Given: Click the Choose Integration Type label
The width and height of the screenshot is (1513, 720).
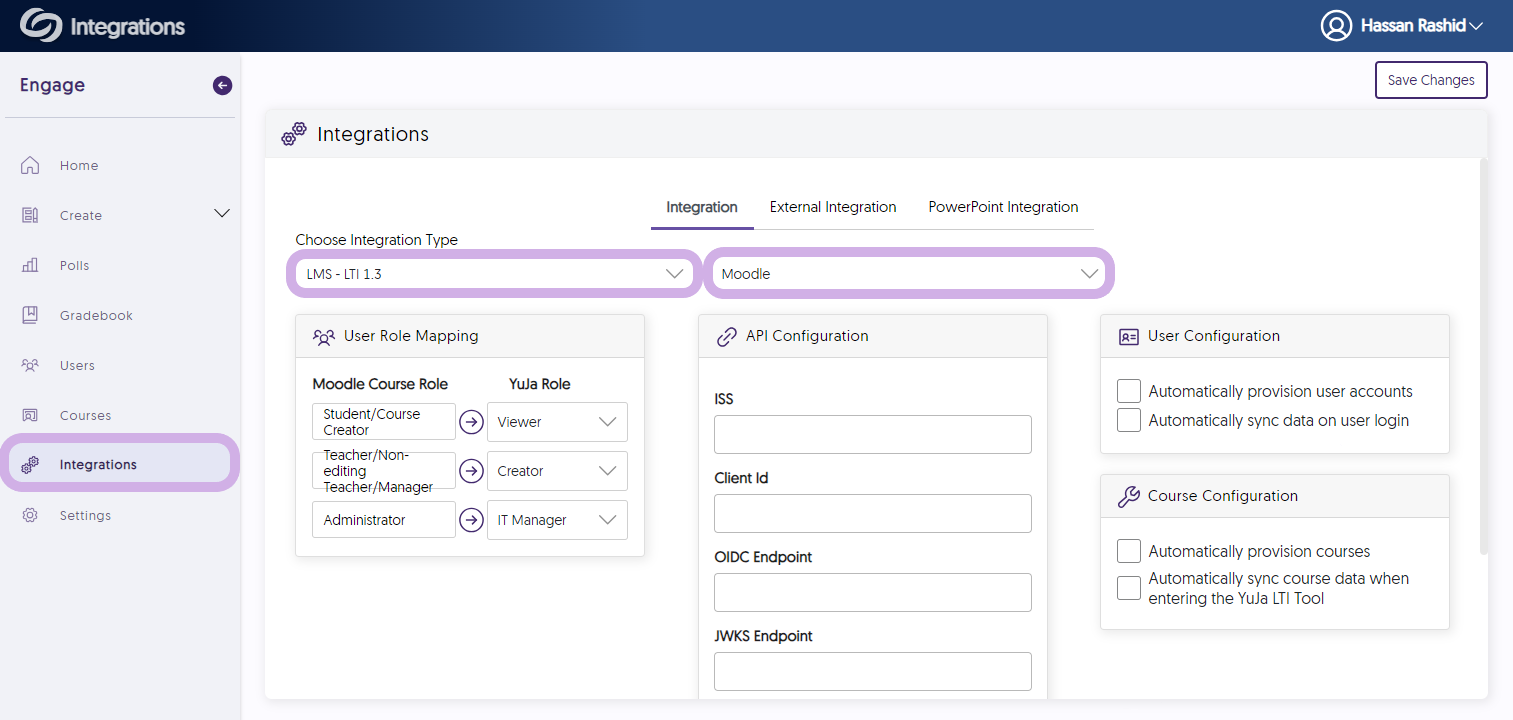Looking at the screenshot, I should click(x=376, y=240).
